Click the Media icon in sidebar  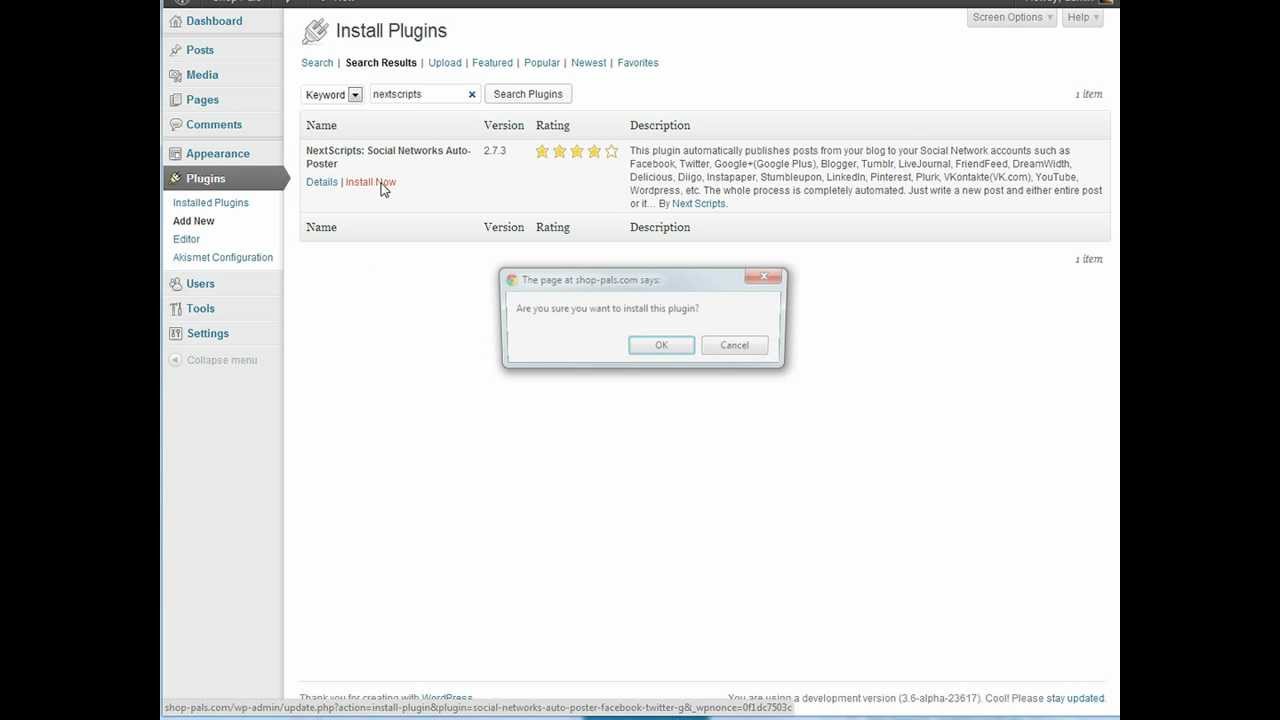coord(176,75)
